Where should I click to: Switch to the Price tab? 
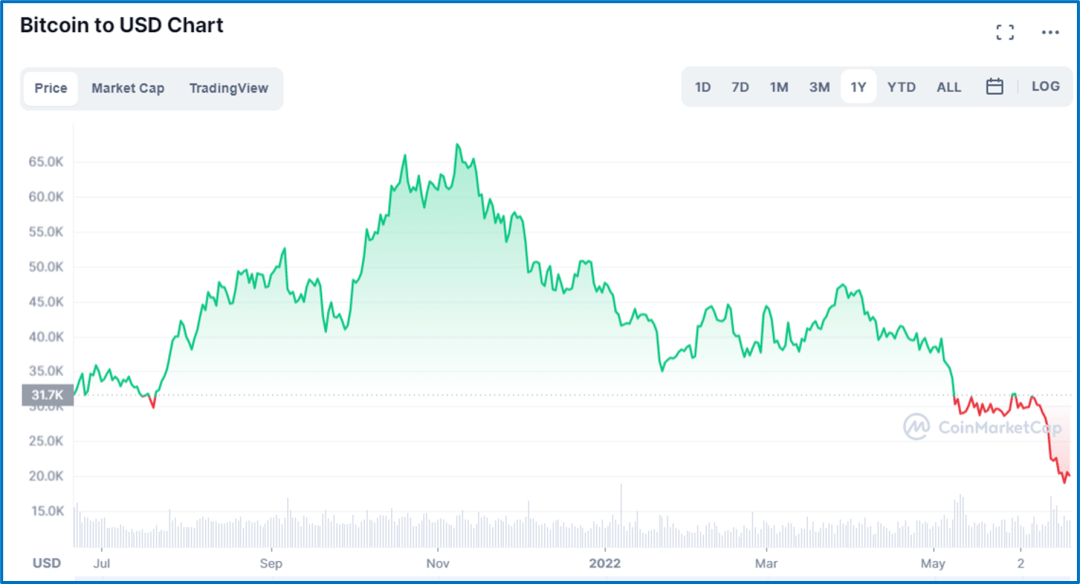tap(51, 88)
